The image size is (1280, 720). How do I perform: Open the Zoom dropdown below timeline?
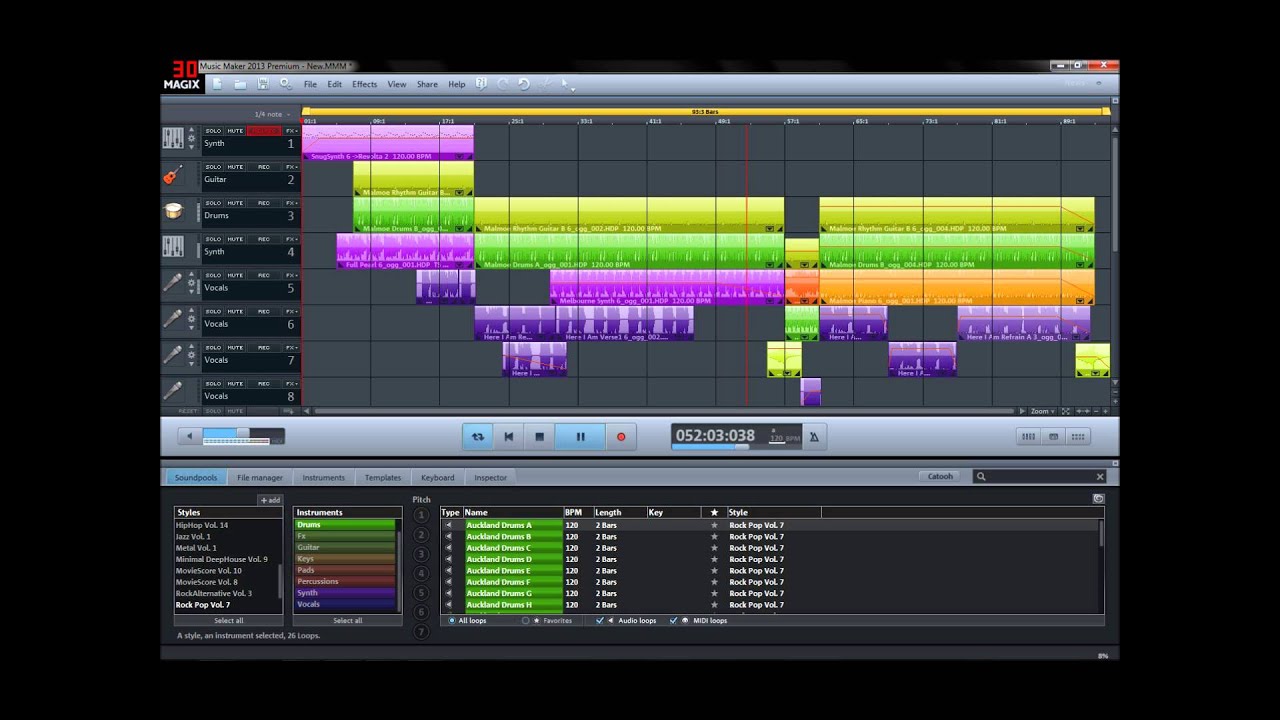(x=1041, y=411)
